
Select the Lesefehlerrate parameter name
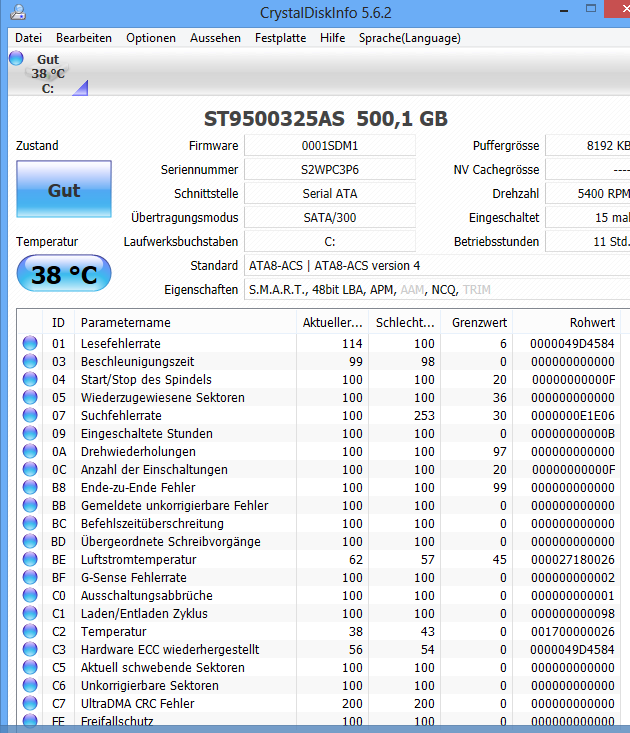tap(121, 344)
